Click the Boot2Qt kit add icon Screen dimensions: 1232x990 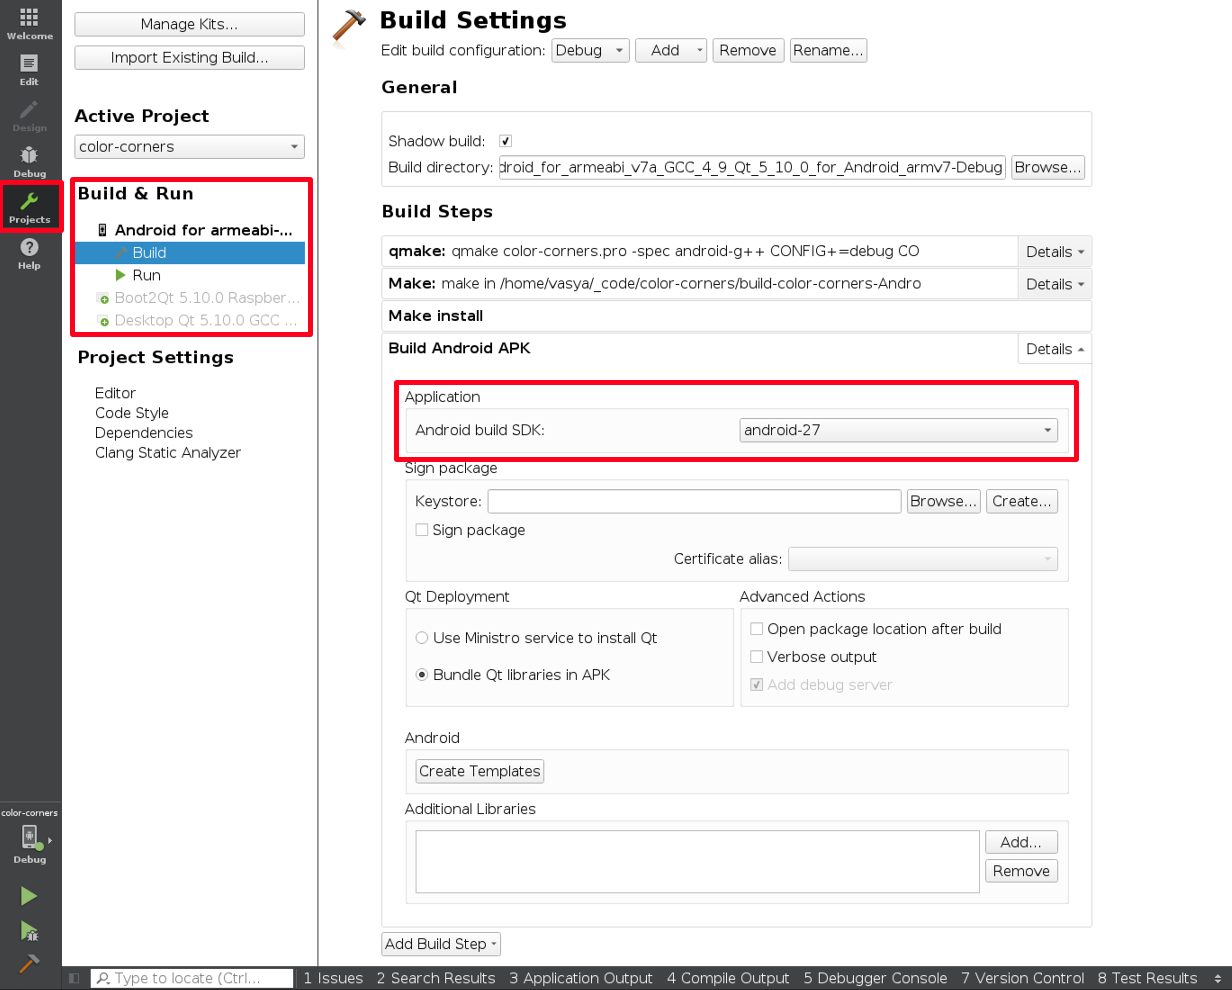coord(102,298)
